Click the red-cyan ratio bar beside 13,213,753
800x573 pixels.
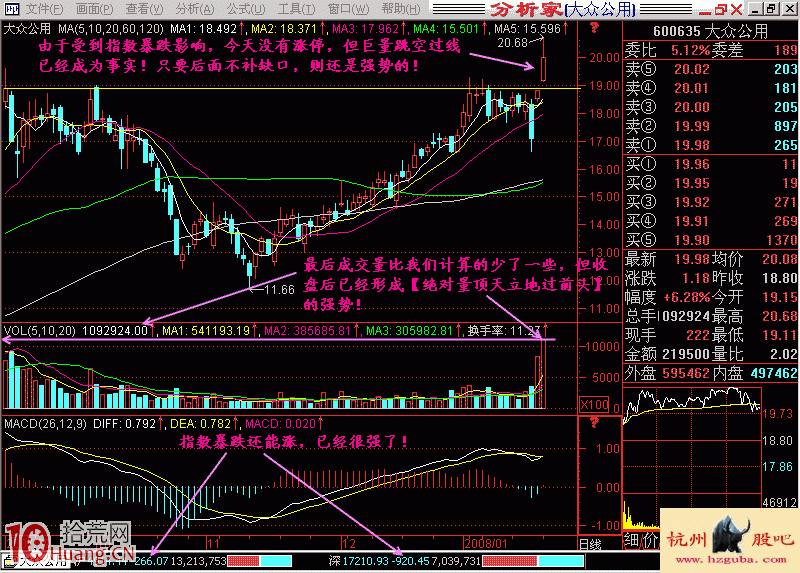[x=259, y=561]
